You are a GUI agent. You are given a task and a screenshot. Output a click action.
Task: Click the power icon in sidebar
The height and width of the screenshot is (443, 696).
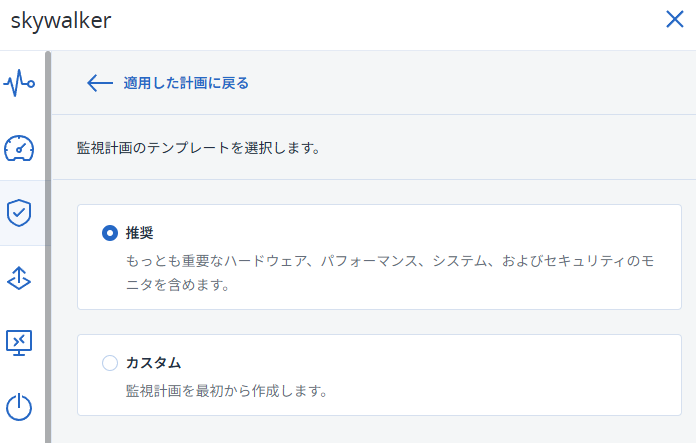(x=19, y=407)
